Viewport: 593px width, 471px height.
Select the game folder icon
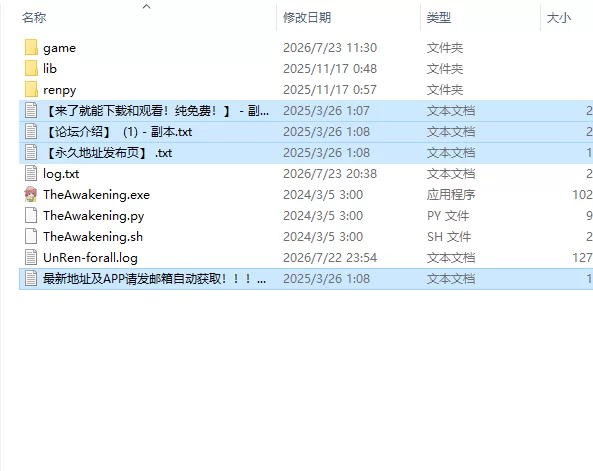31,48
